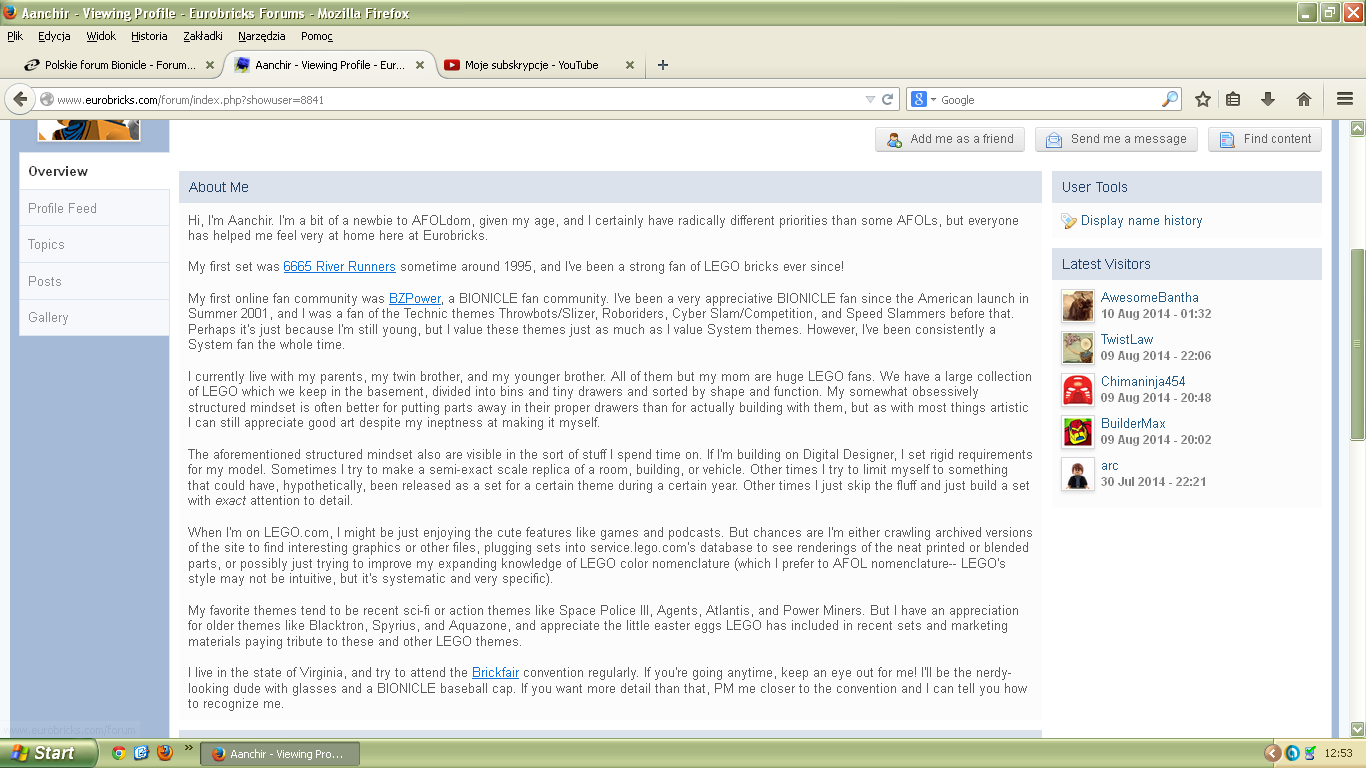The image size is (1366, 768).
Task: Open the Gallery profile tab
Action: click(94, 317)
